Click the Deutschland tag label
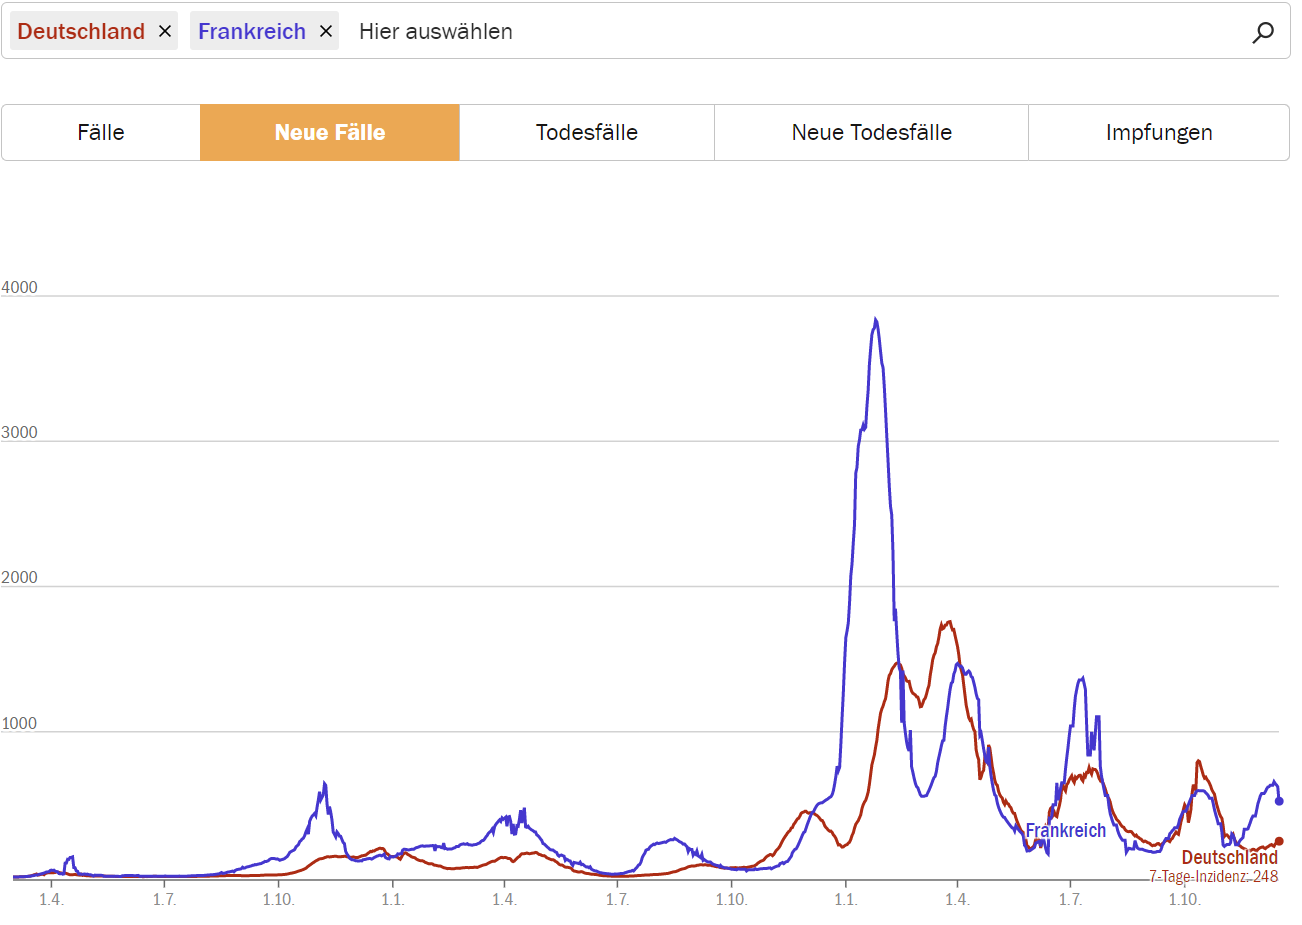 click(81, 32)
